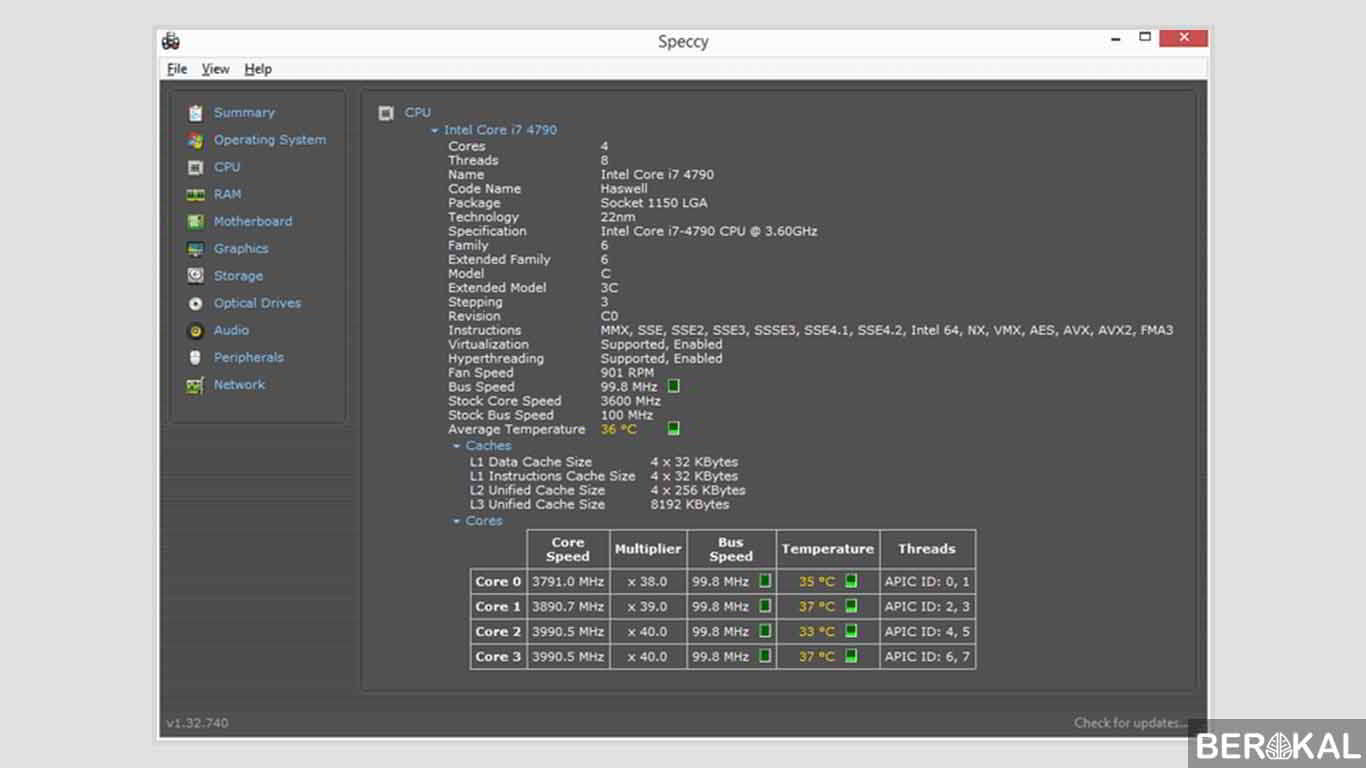Click the RAM module icon in sidebar

pos(195,194)
